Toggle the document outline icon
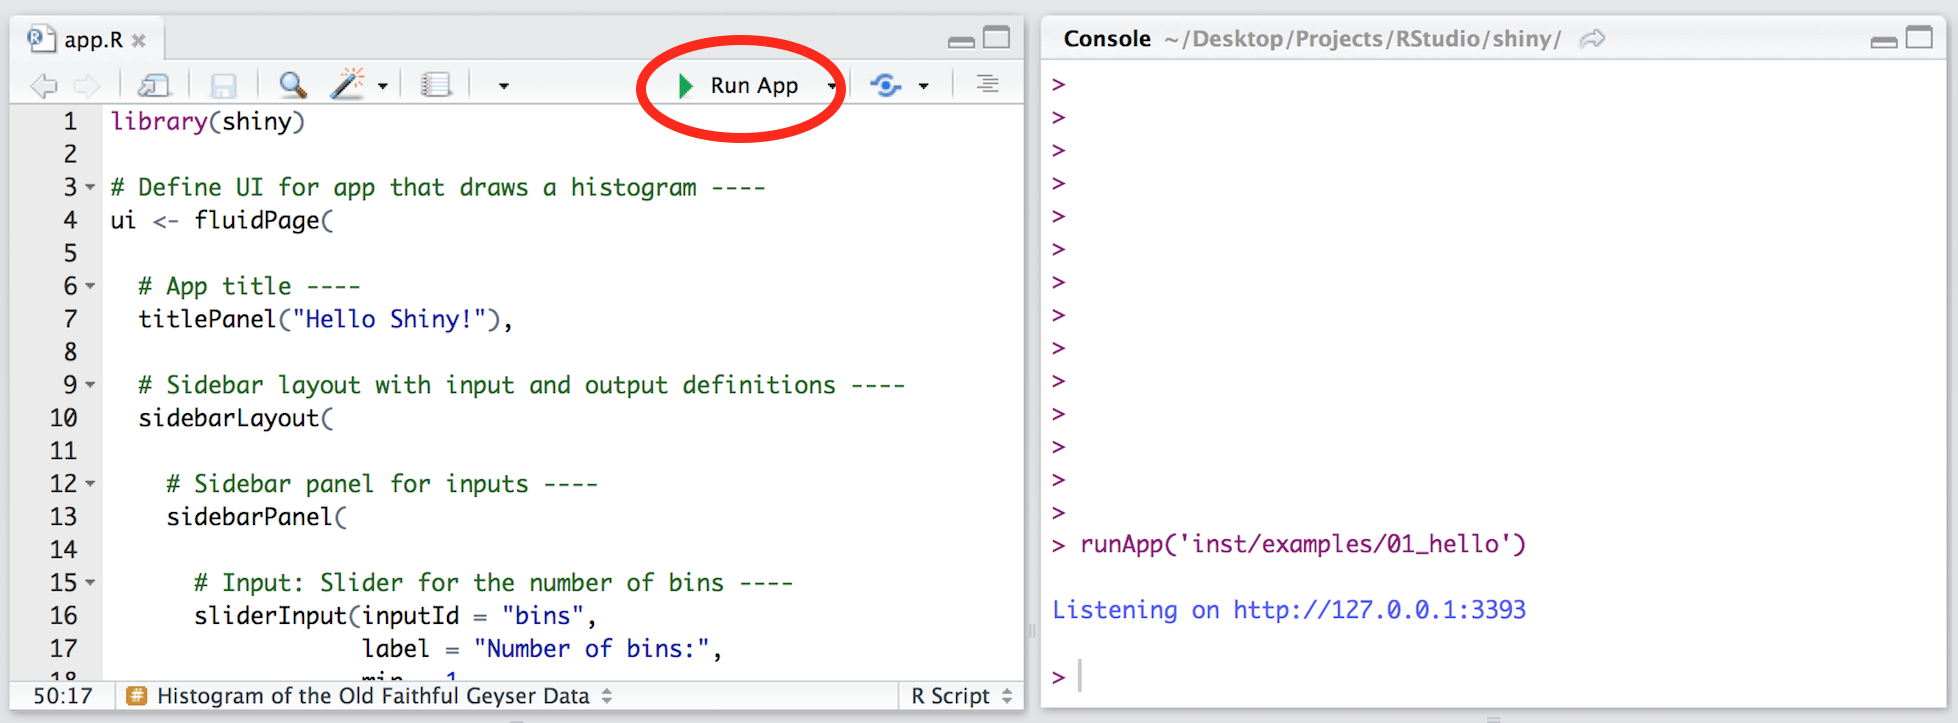The height and width of the screenshot is (723, 1958). (x=987, y=84)
